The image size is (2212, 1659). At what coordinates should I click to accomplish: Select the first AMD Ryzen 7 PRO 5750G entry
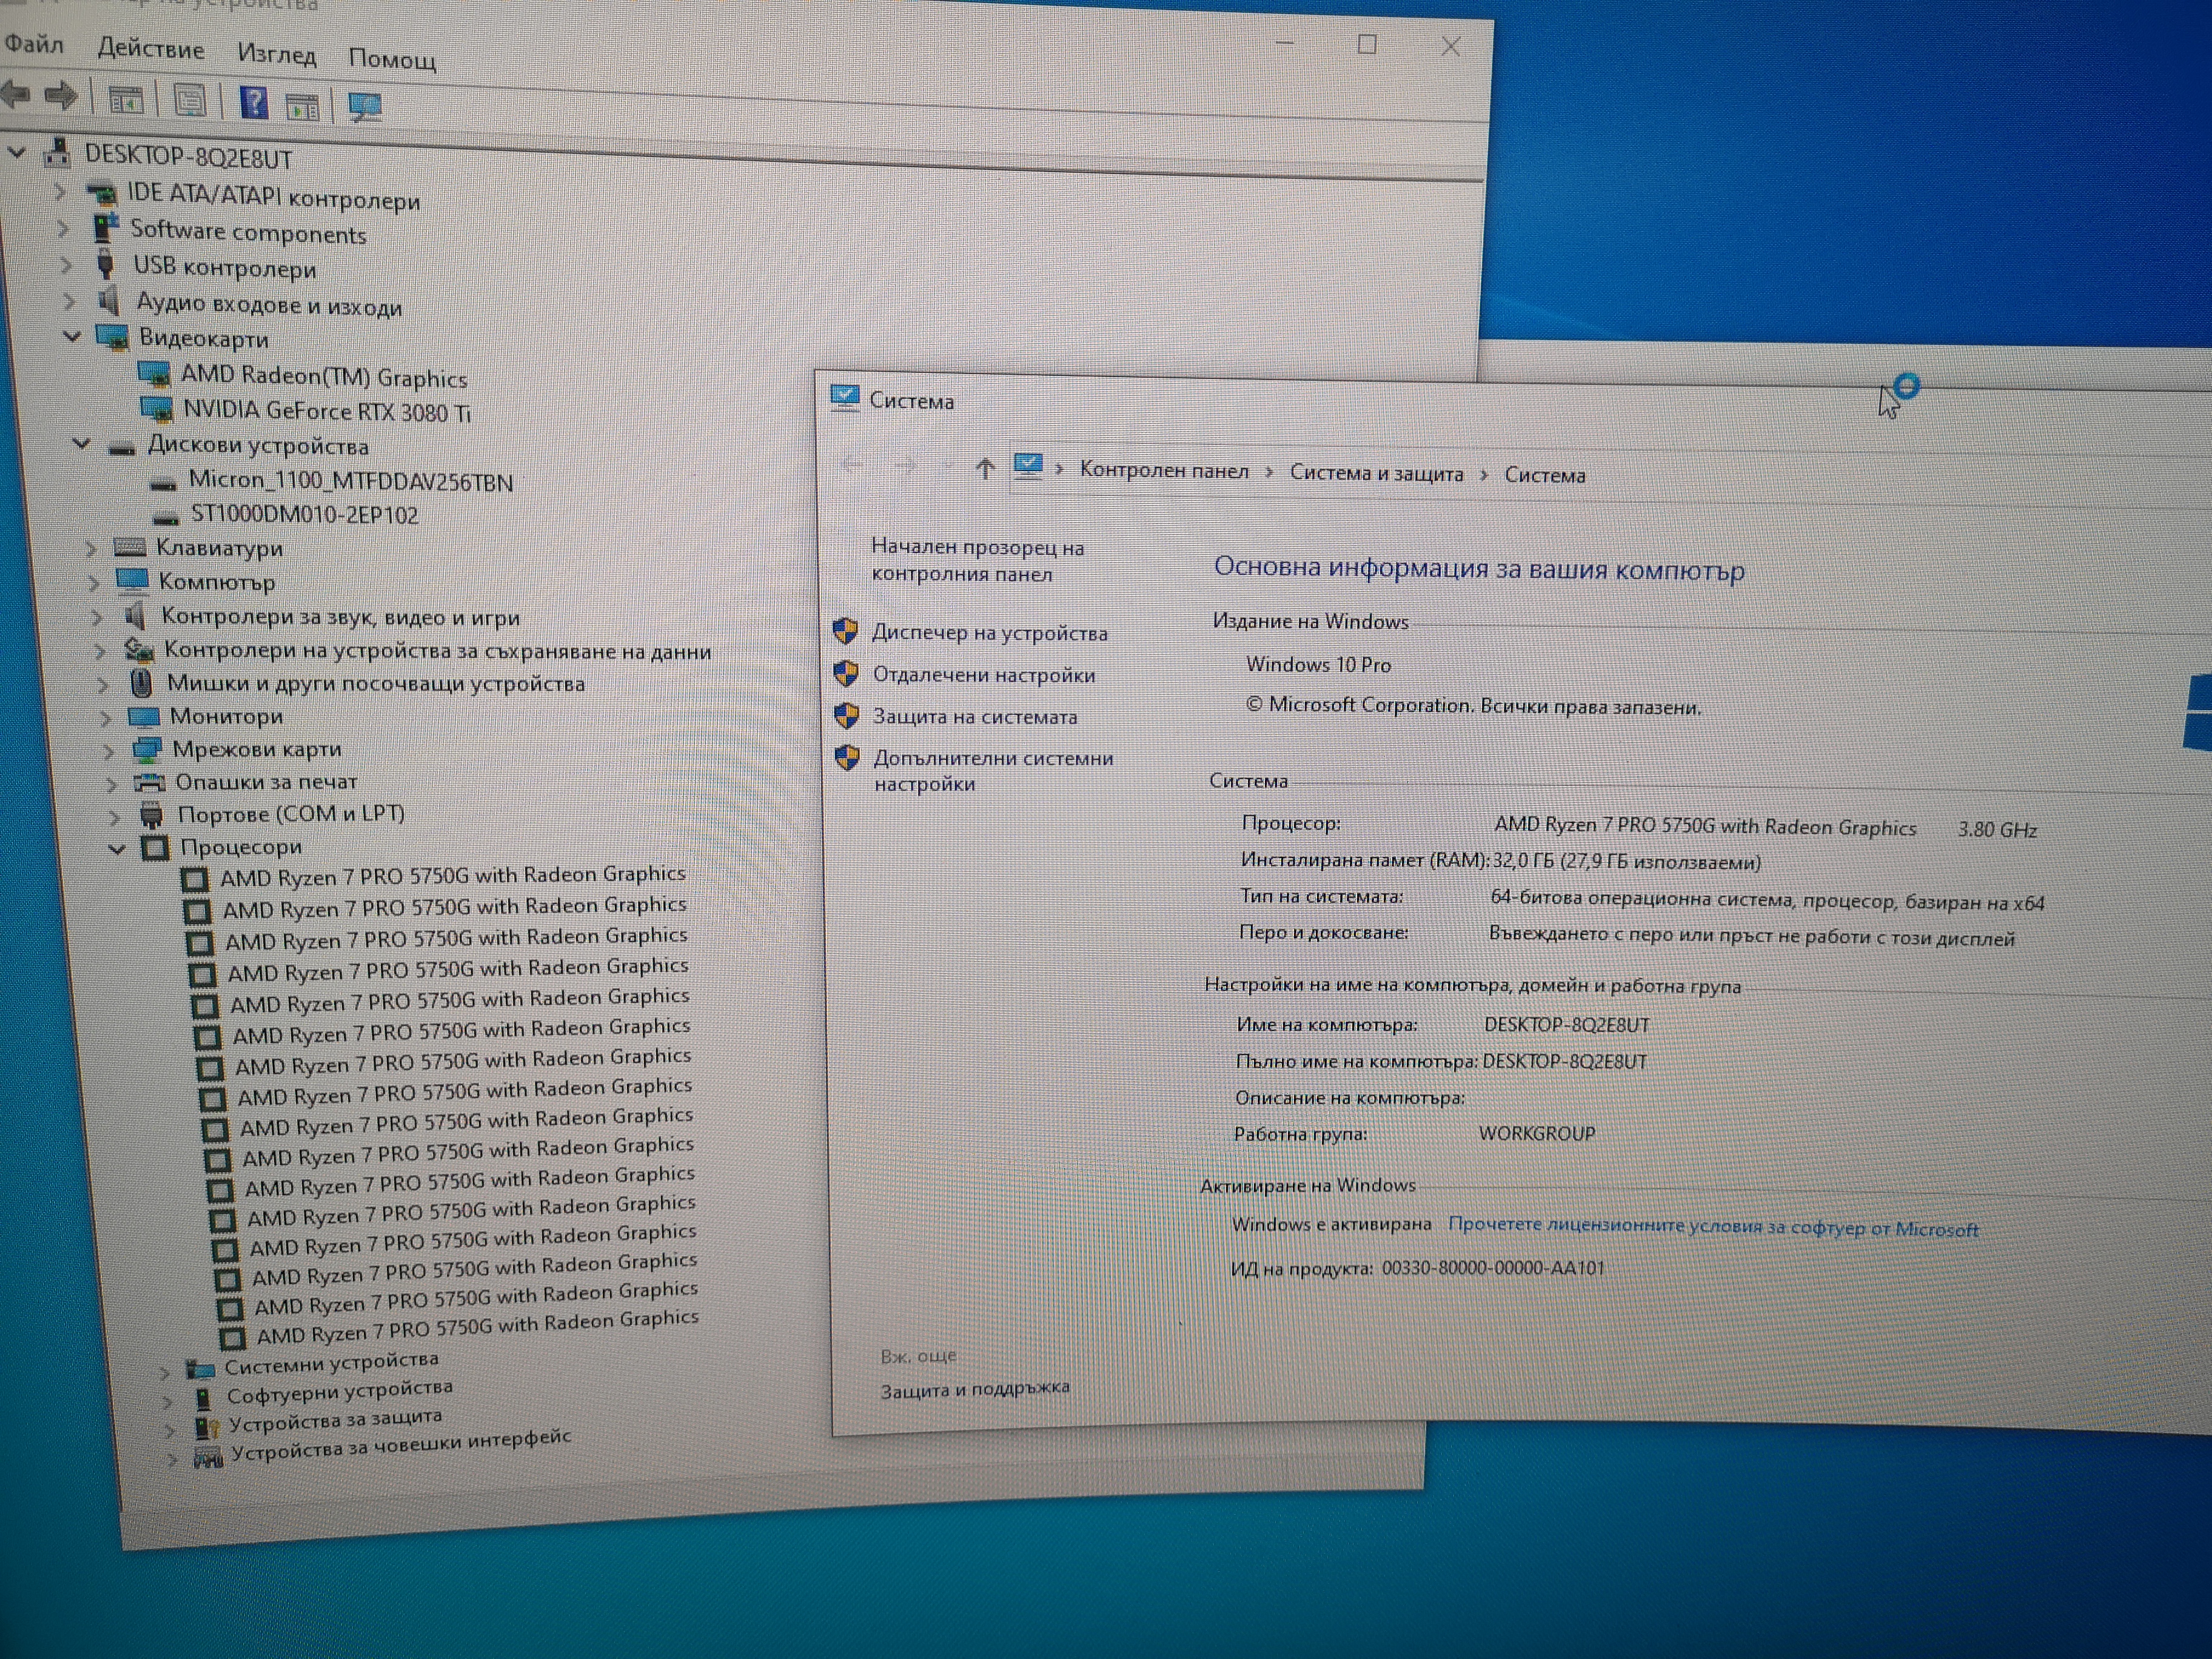point(453,876)
